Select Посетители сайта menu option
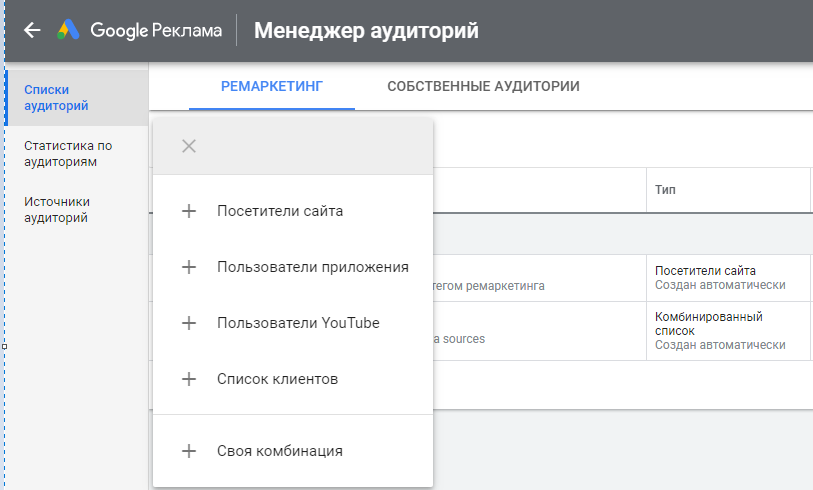Image resolution: width=813 pixels, height=490 pixels. tap(293, 211)
